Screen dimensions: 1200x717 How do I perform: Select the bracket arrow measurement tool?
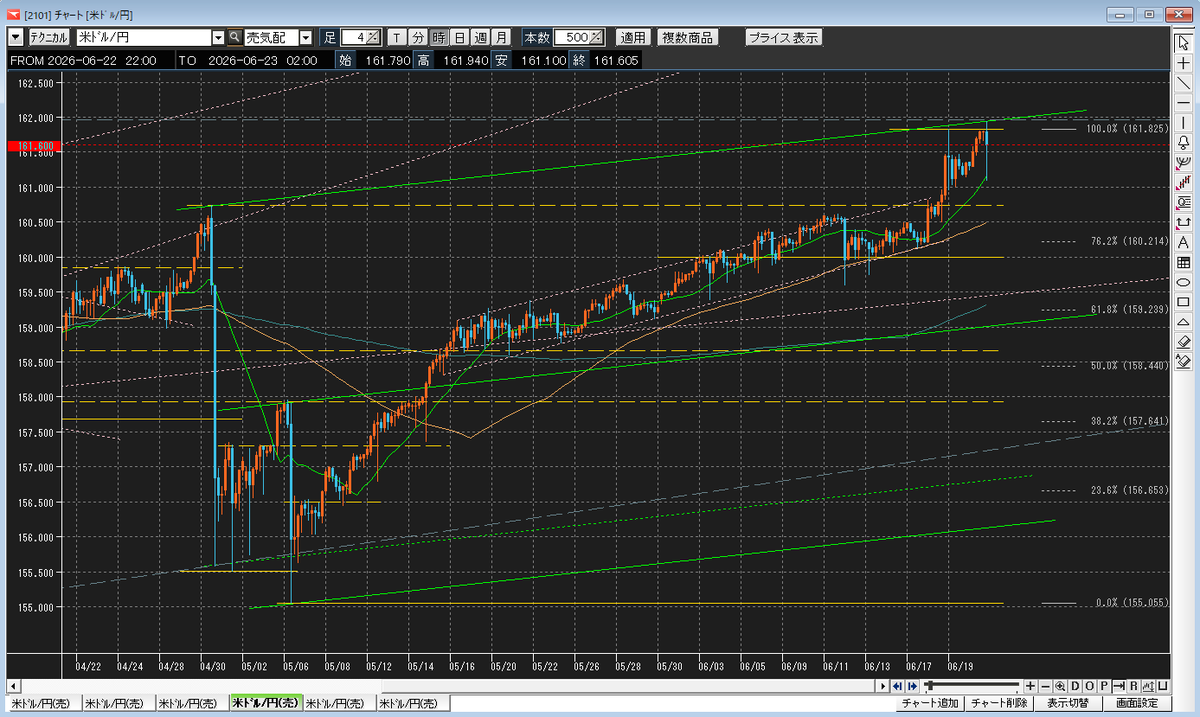[1183, 222]
